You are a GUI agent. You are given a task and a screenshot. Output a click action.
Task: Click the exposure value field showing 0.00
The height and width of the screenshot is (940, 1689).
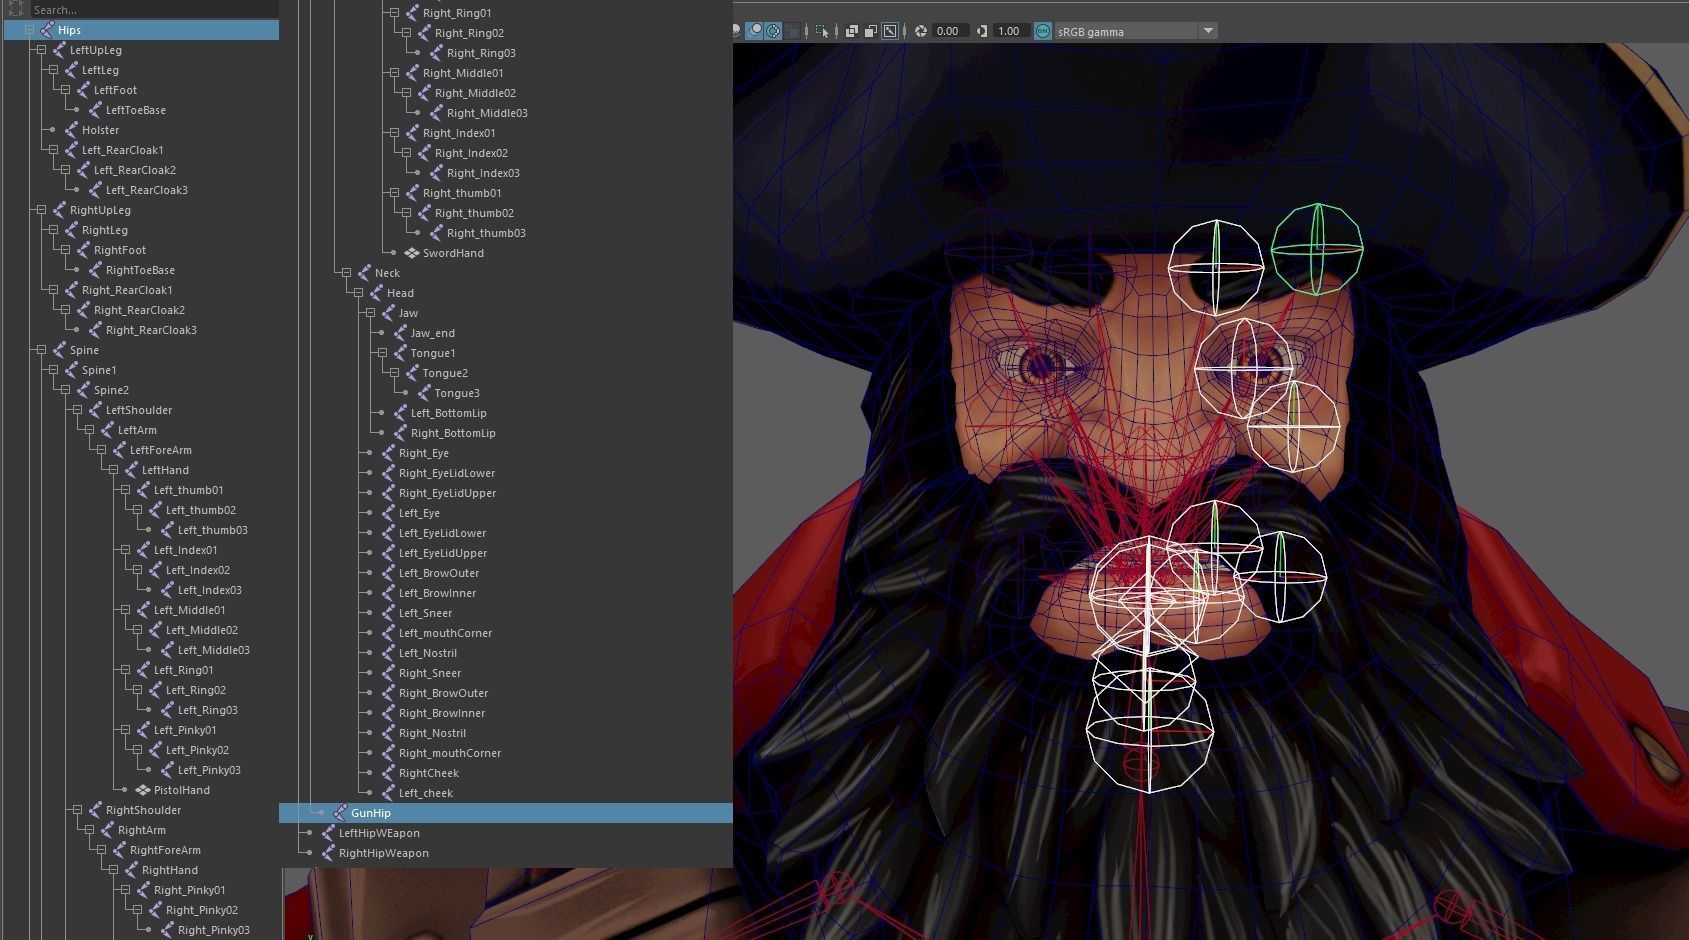pyautogui.click(x=950, y=31)
